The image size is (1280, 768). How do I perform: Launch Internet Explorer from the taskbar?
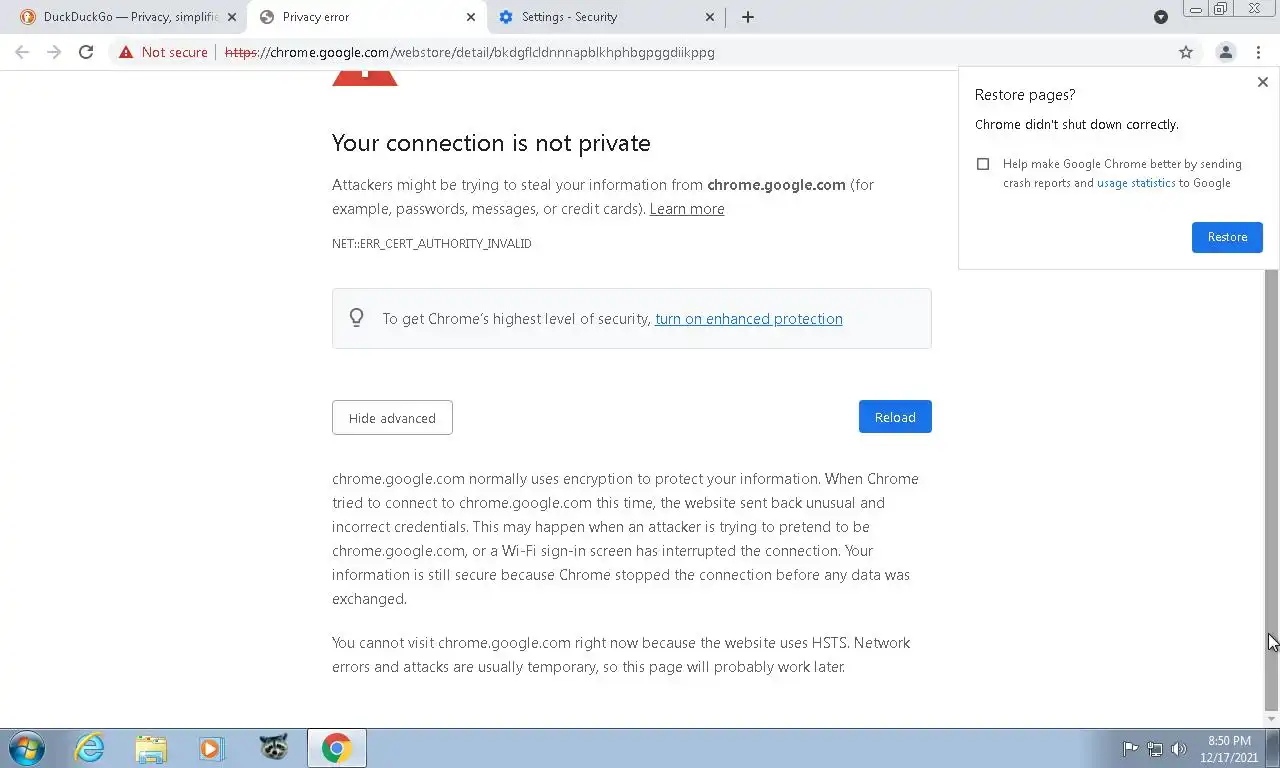point(89,748)
